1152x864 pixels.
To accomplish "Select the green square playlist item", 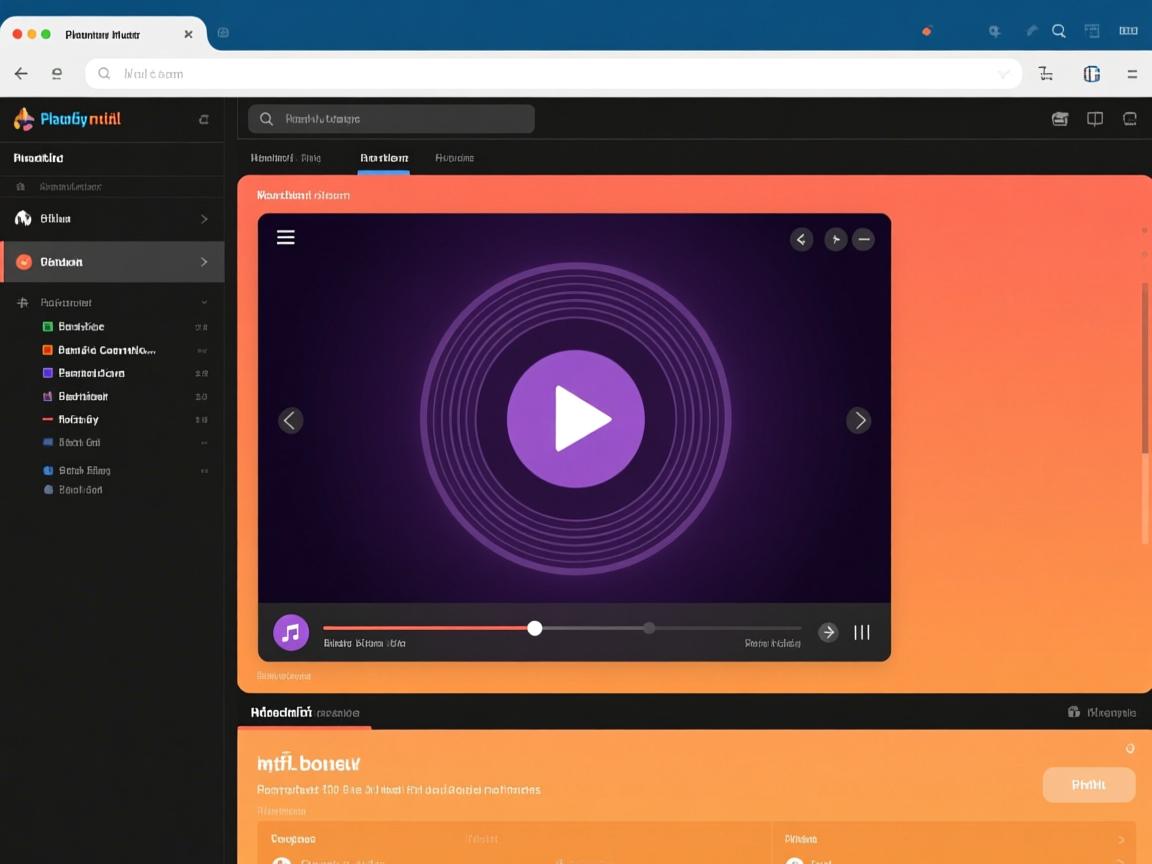I will click(80, 327).
